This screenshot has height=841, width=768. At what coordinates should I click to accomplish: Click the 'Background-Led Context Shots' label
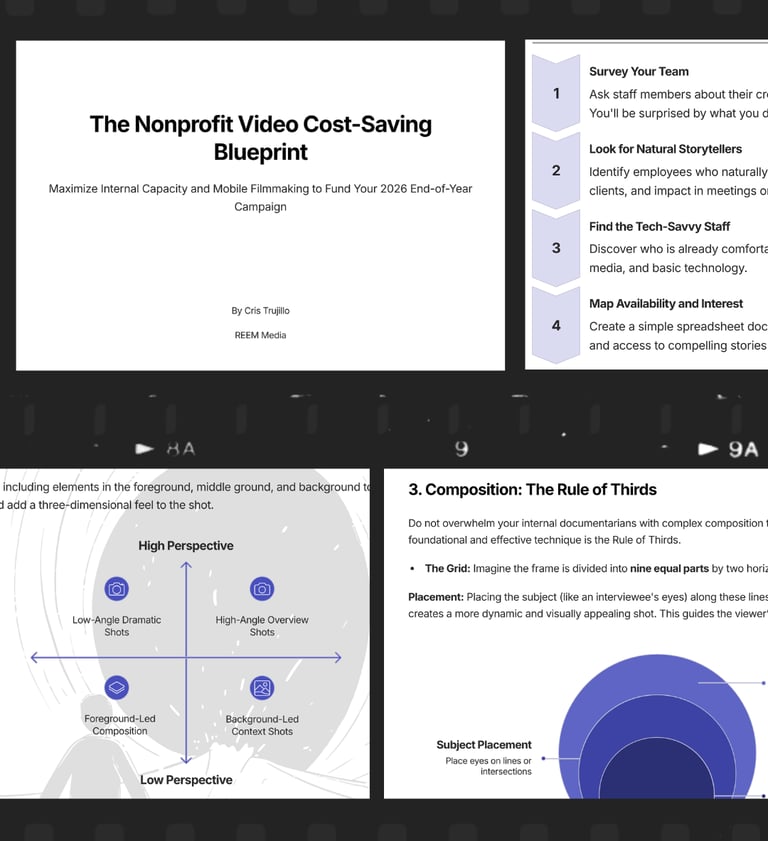(262, 725)
